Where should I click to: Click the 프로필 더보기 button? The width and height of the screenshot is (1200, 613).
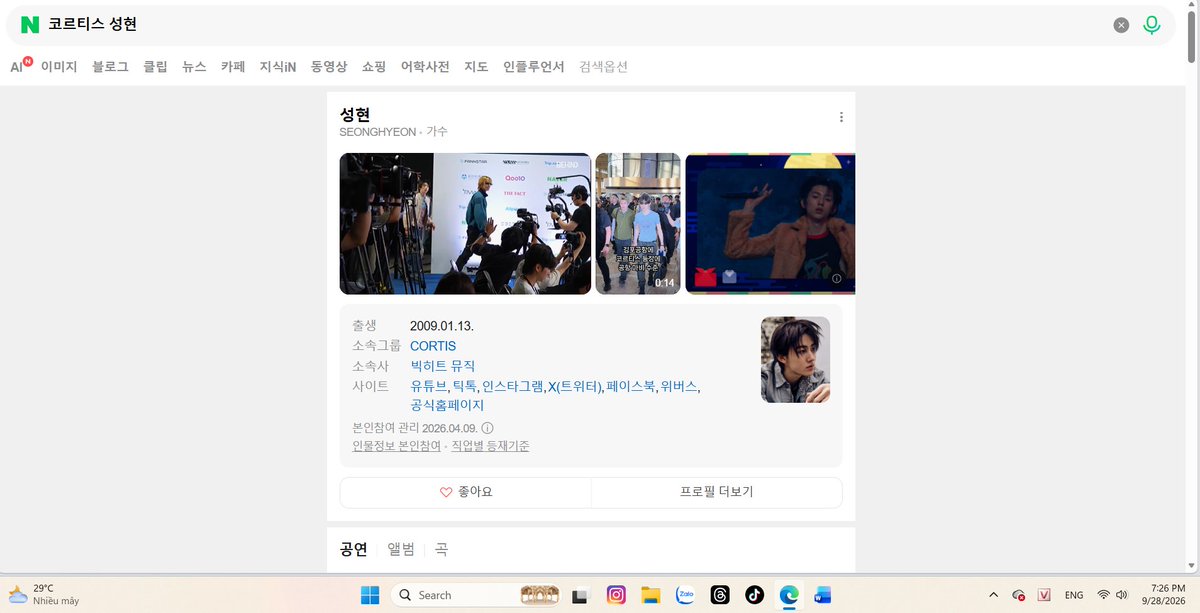(x=717, y=492)
